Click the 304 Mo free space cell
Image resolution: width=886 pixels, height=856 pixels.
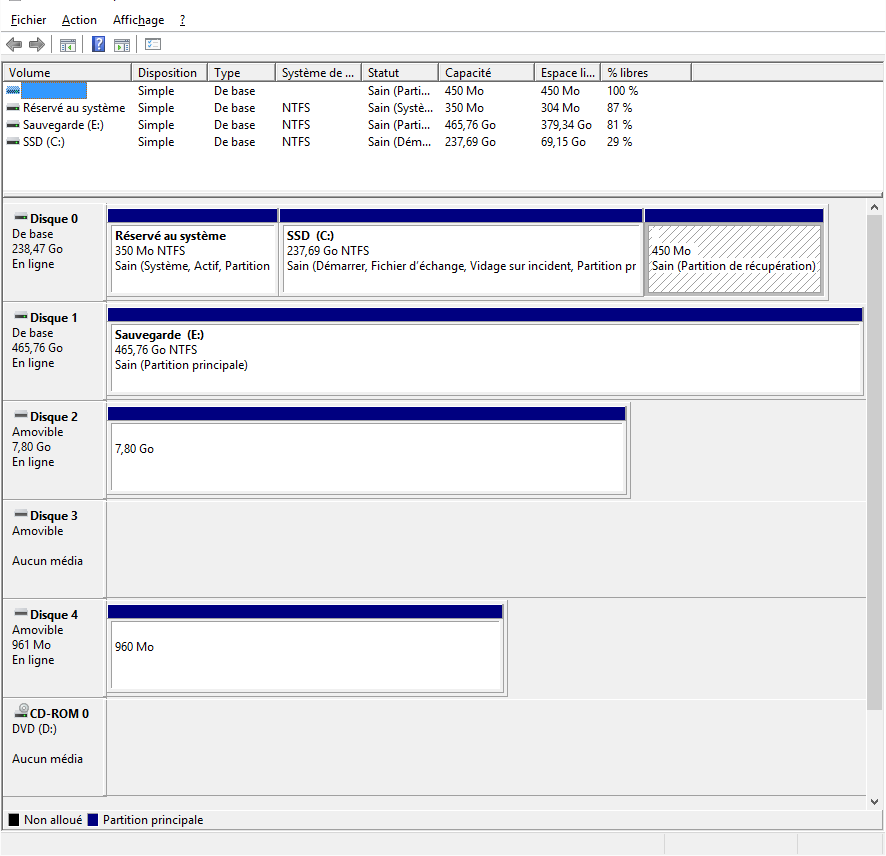tap(560, 108)
